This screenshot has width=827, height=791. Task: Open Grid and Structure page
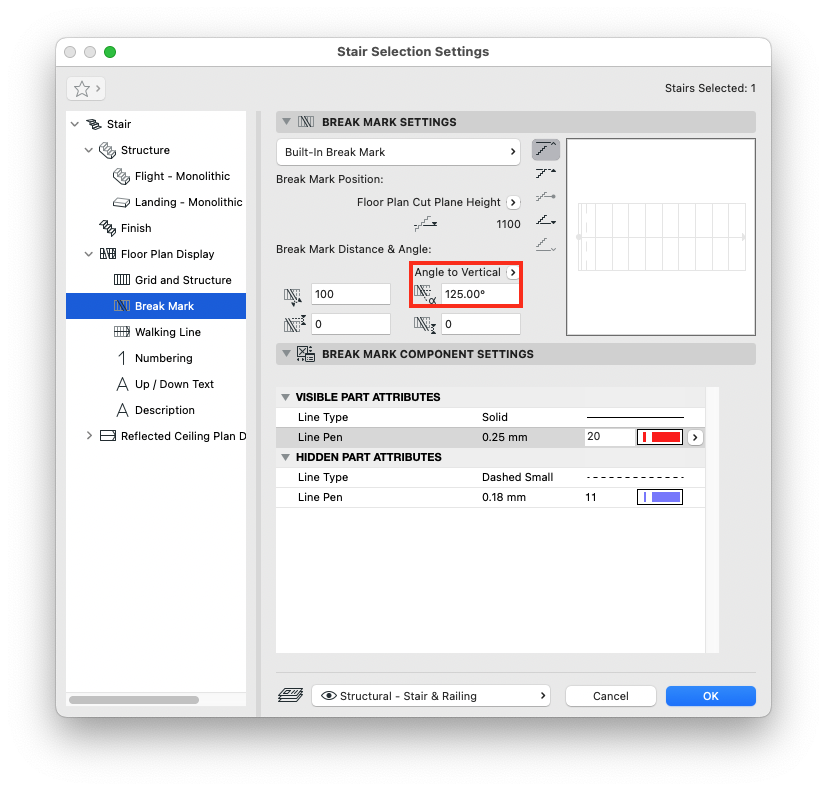click(x=183, y=280)
